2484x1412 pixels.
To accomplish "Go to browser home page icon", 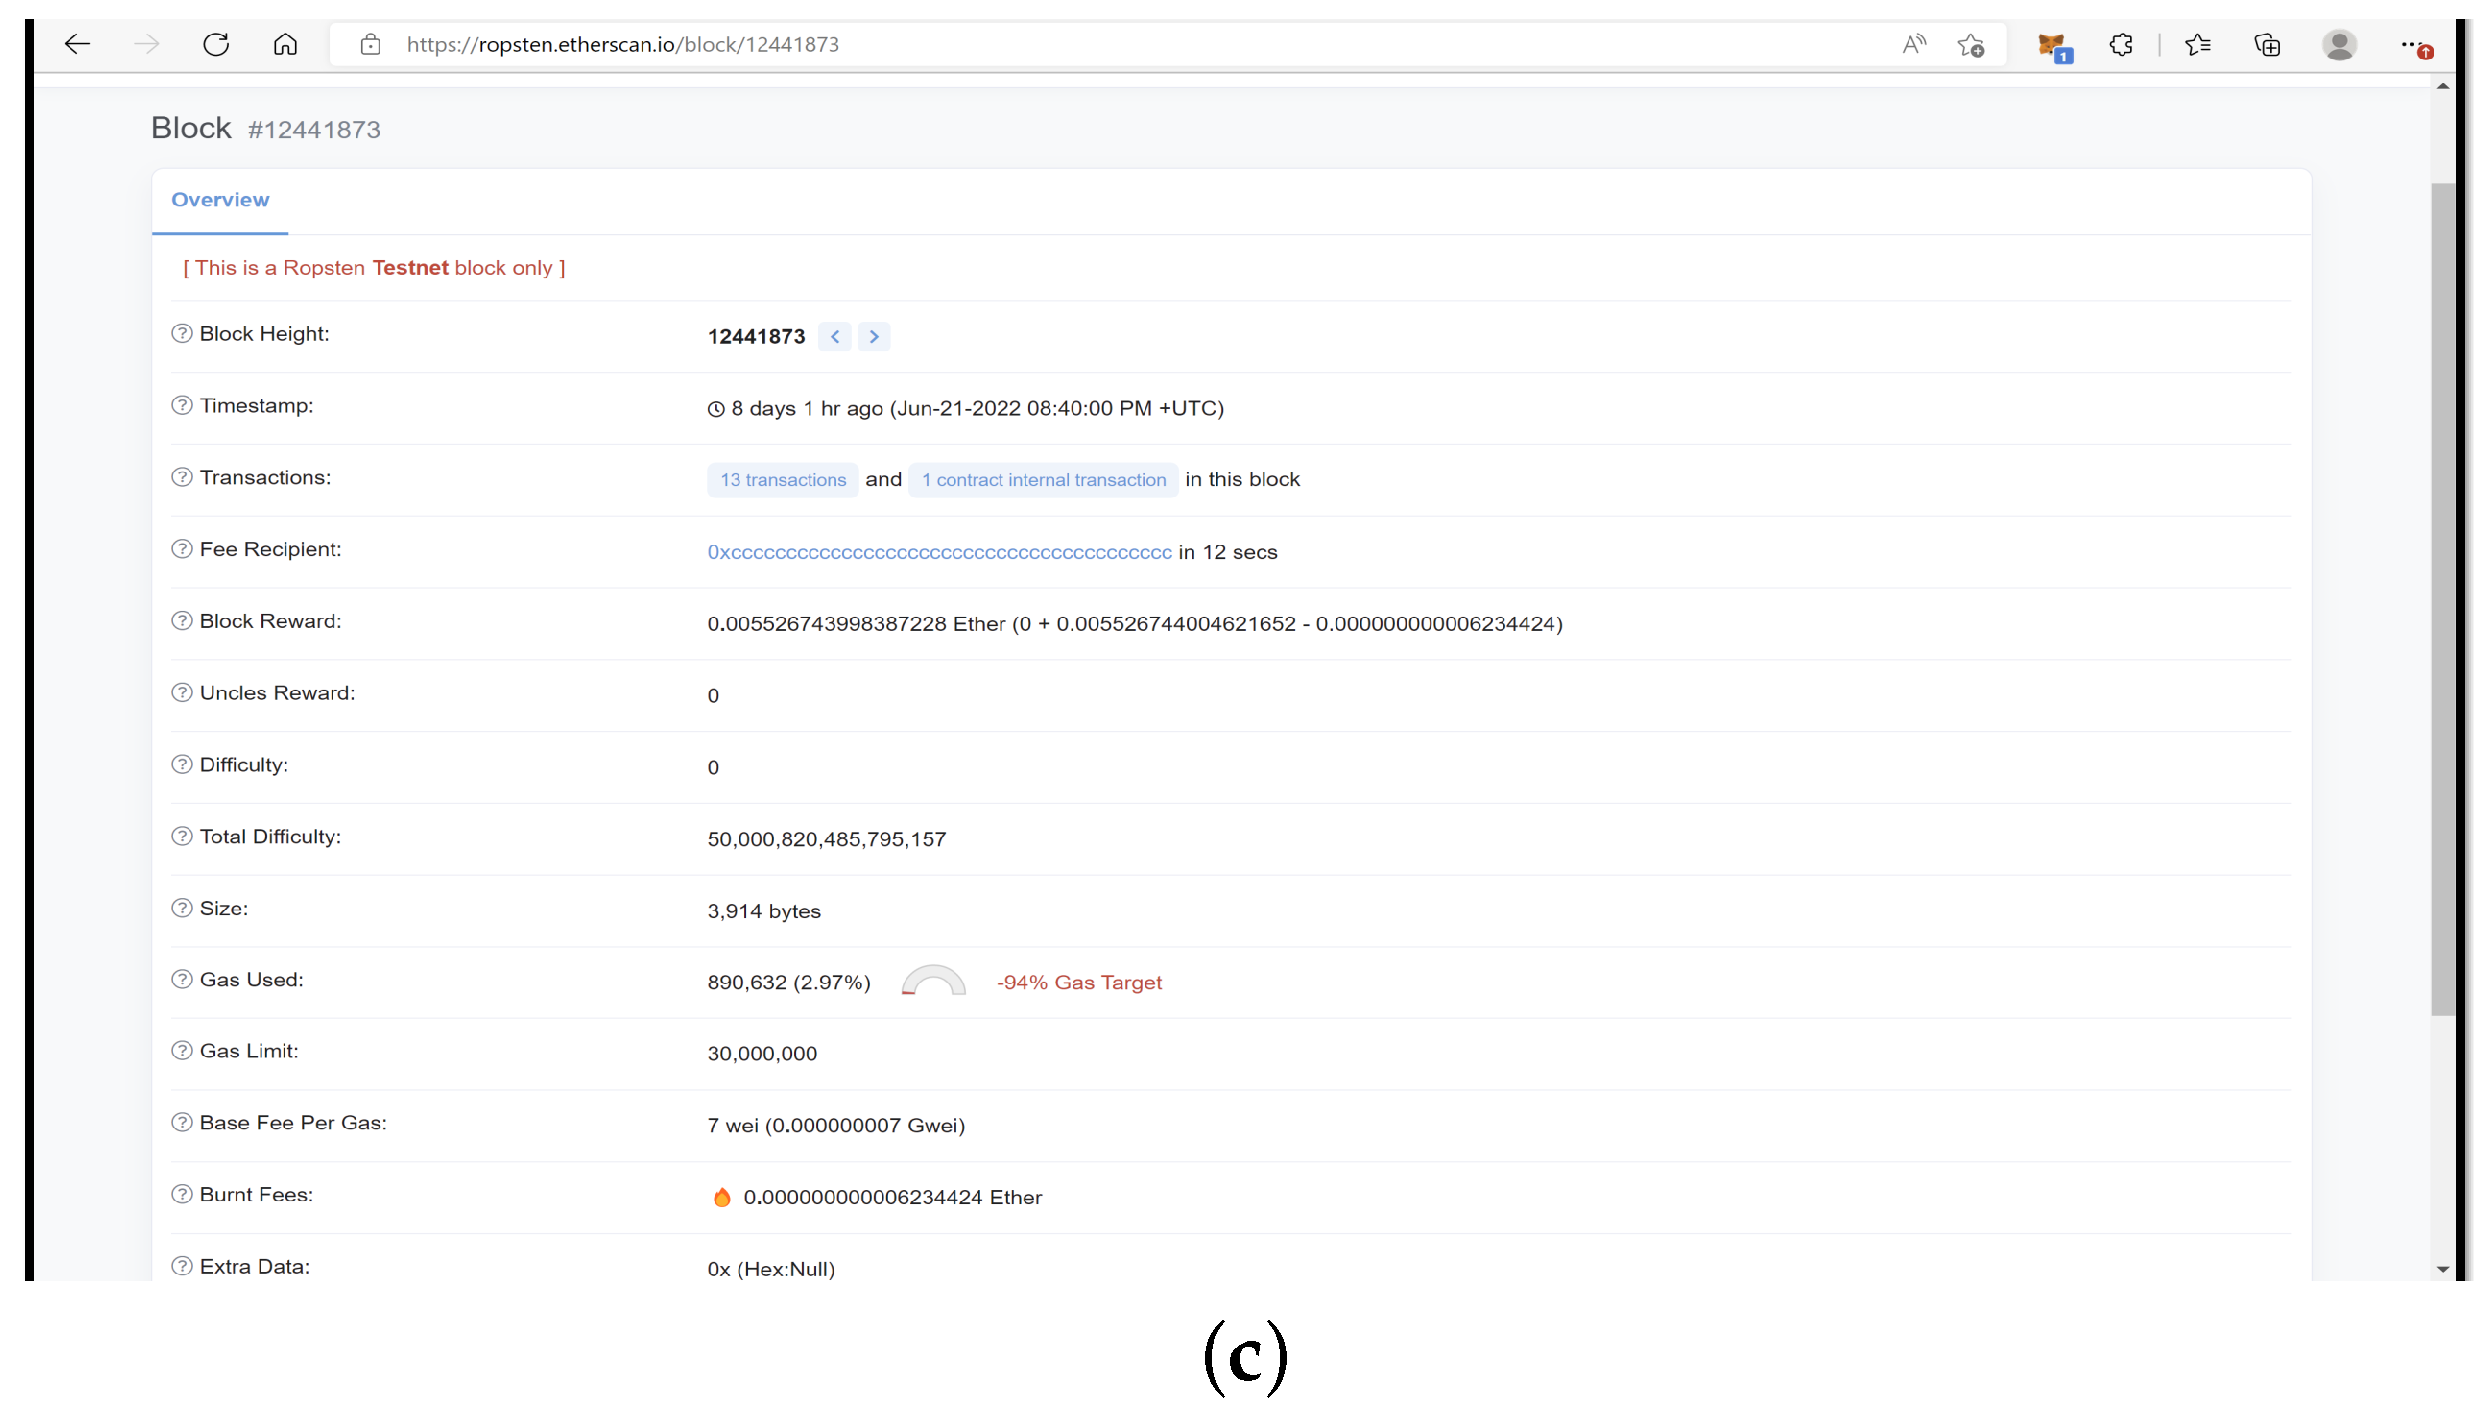I will [285, 44].
